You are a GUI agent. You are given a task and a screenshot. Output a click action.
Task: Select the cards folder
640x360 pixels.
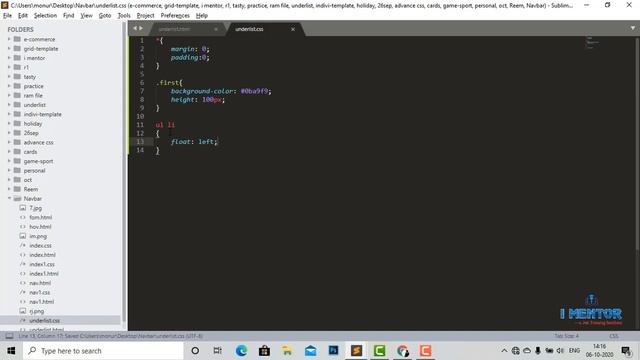(x=30, y=152)
